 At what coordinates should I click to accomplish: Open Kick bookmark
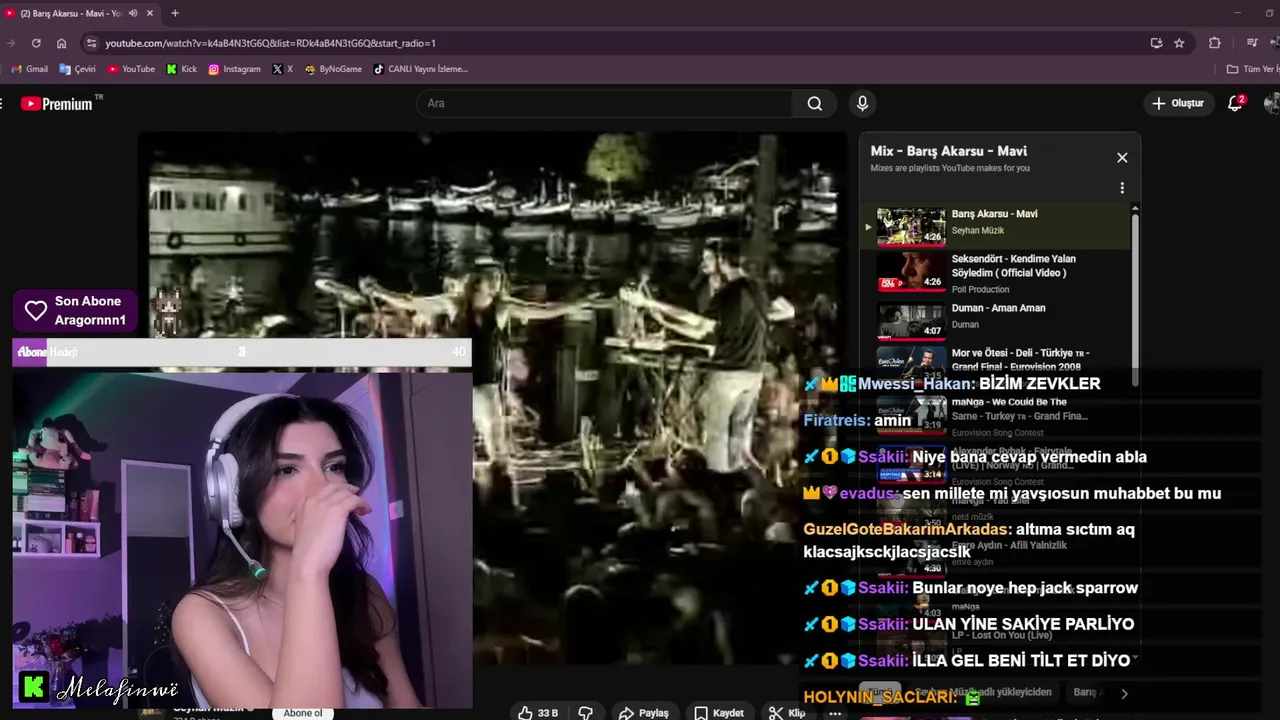tap(182, 69)
